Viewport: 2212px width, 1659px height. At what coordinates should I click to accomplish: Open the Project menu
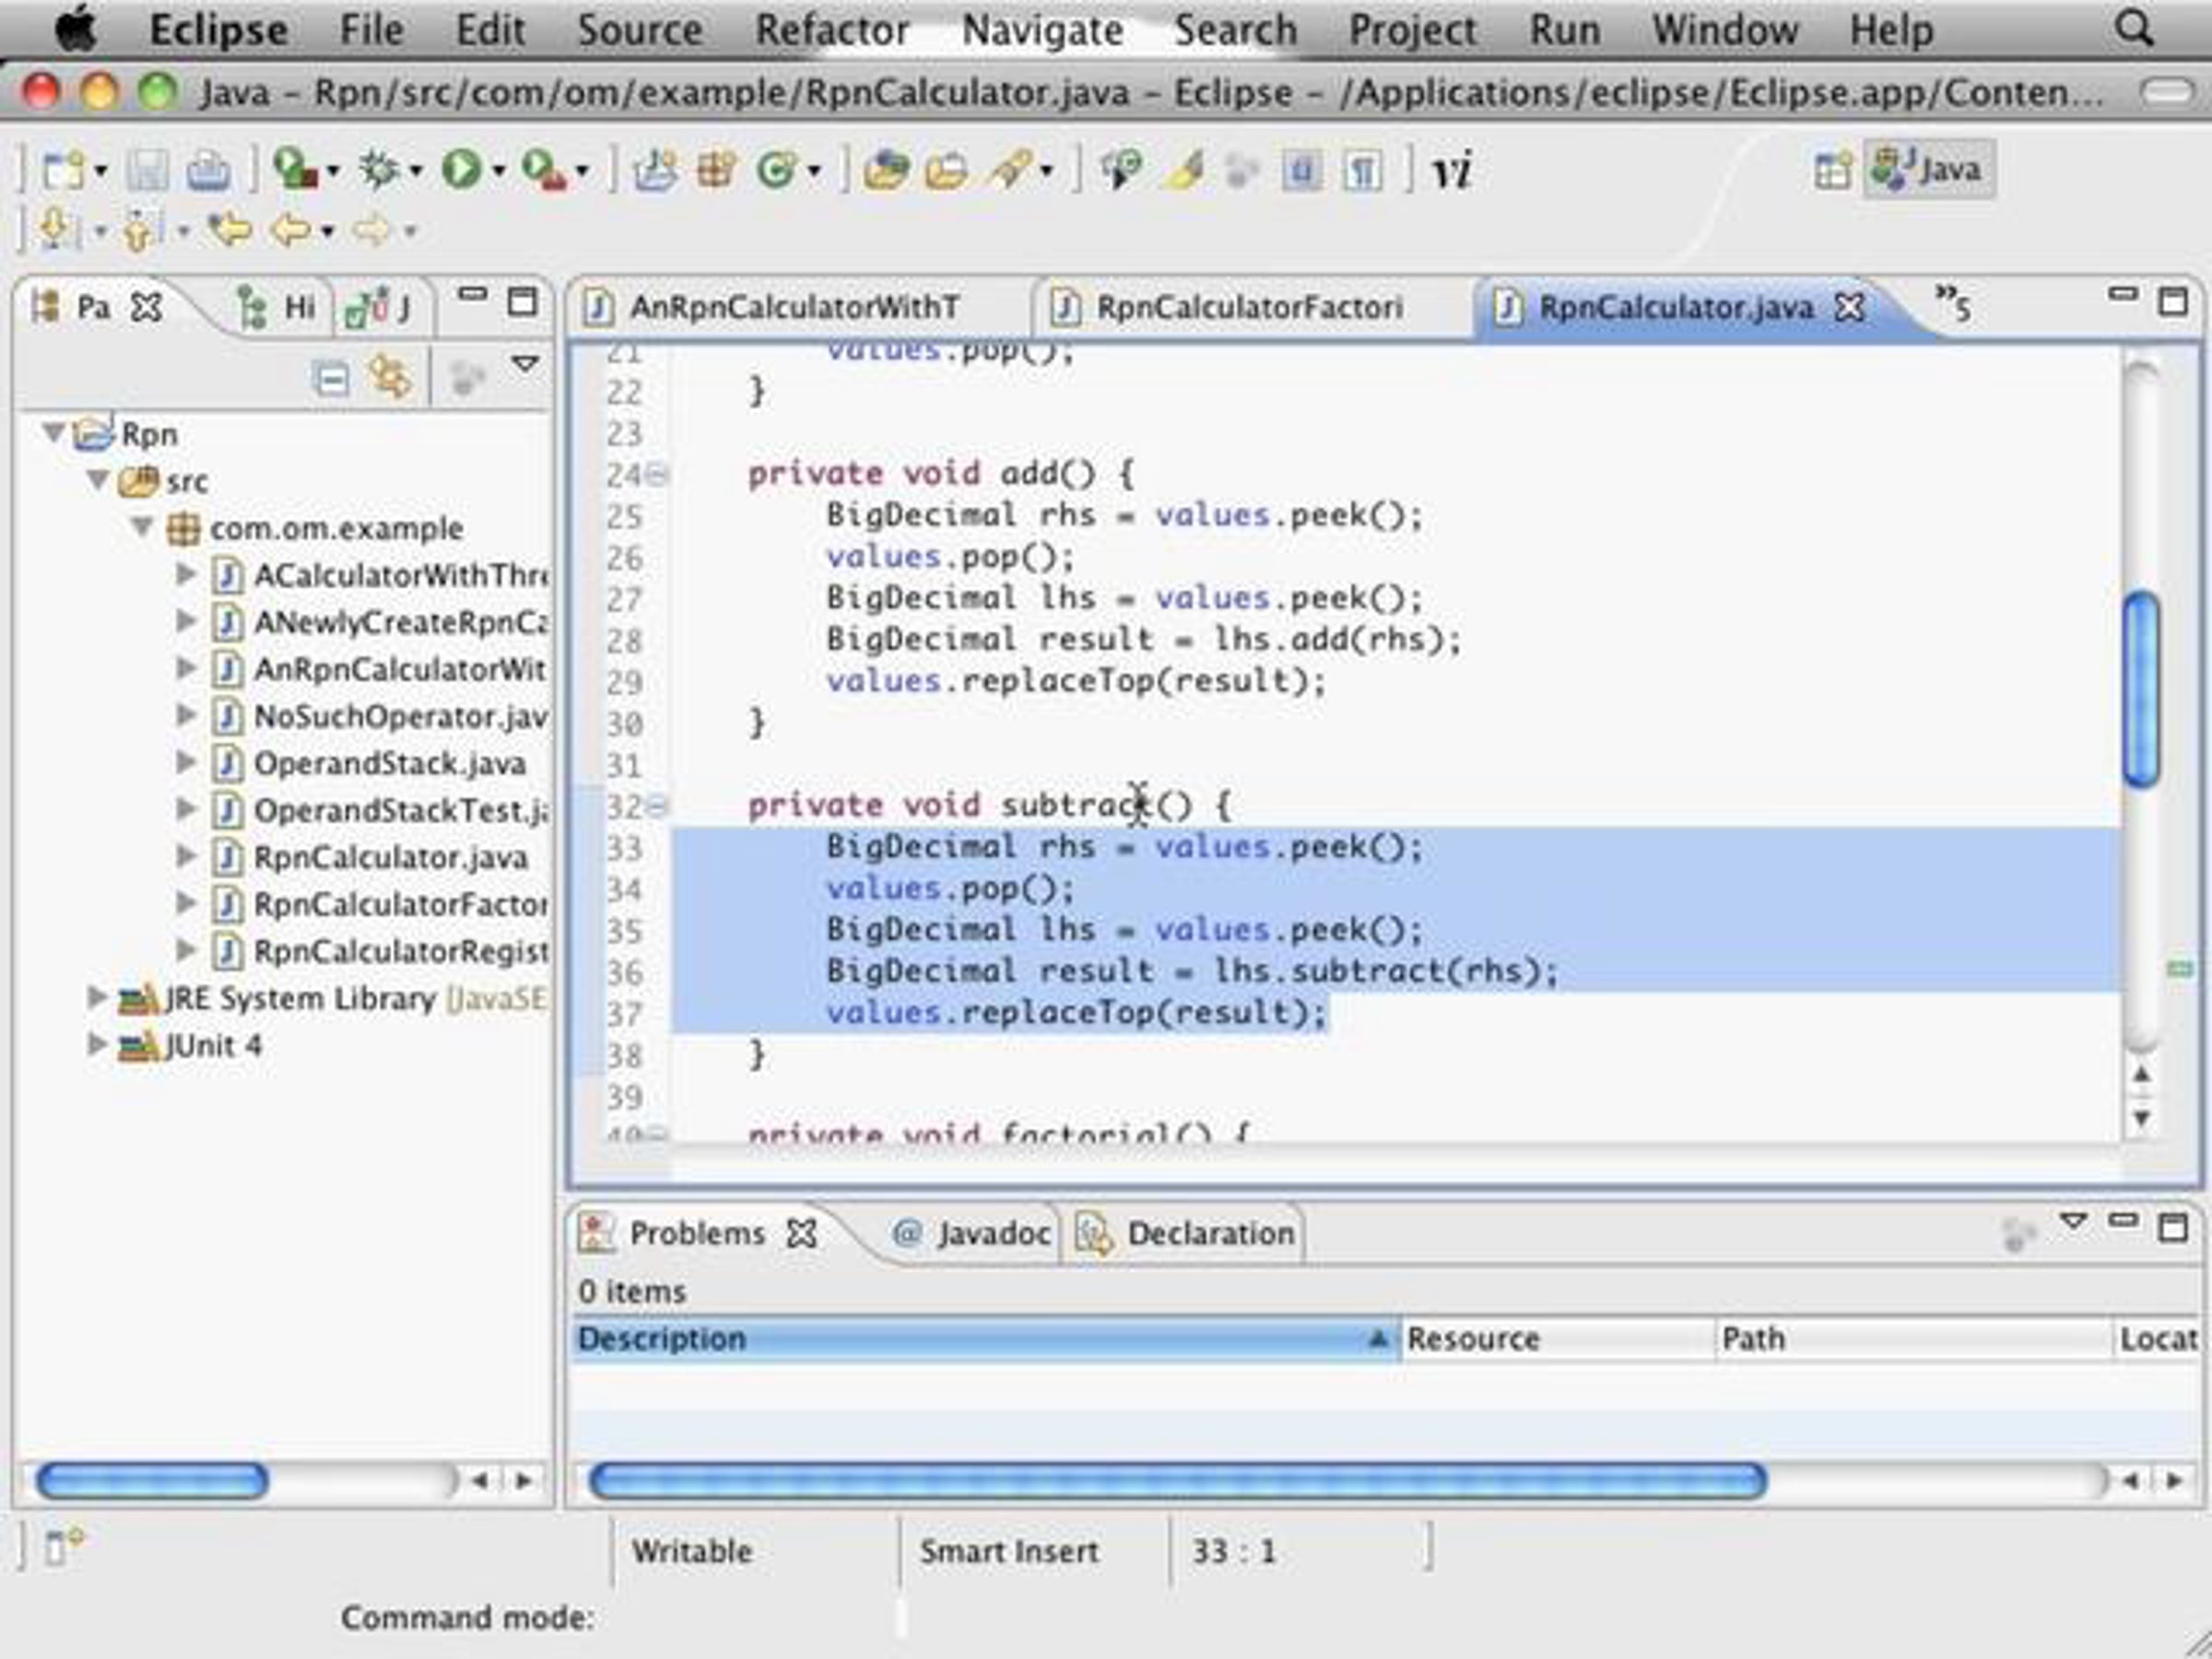coord(1412,30)
